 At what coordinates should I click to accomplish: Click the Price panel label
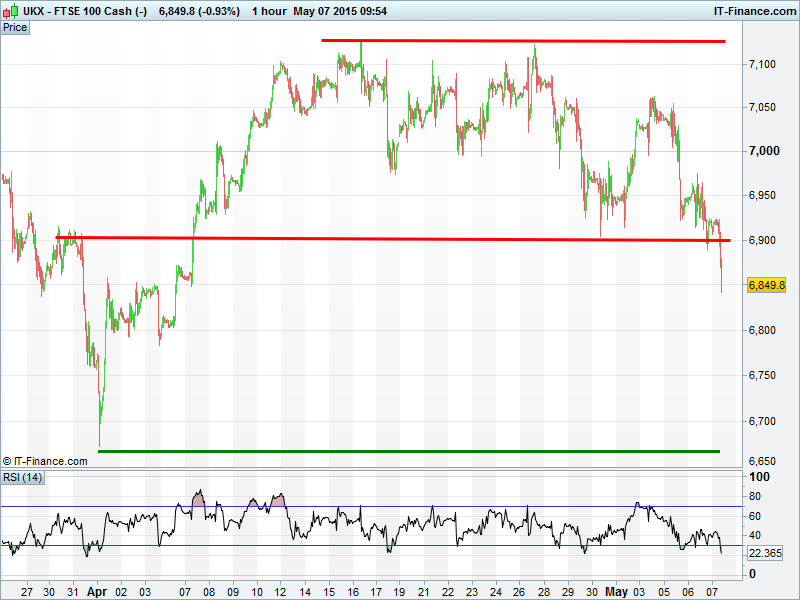click(x=15, y=27)
